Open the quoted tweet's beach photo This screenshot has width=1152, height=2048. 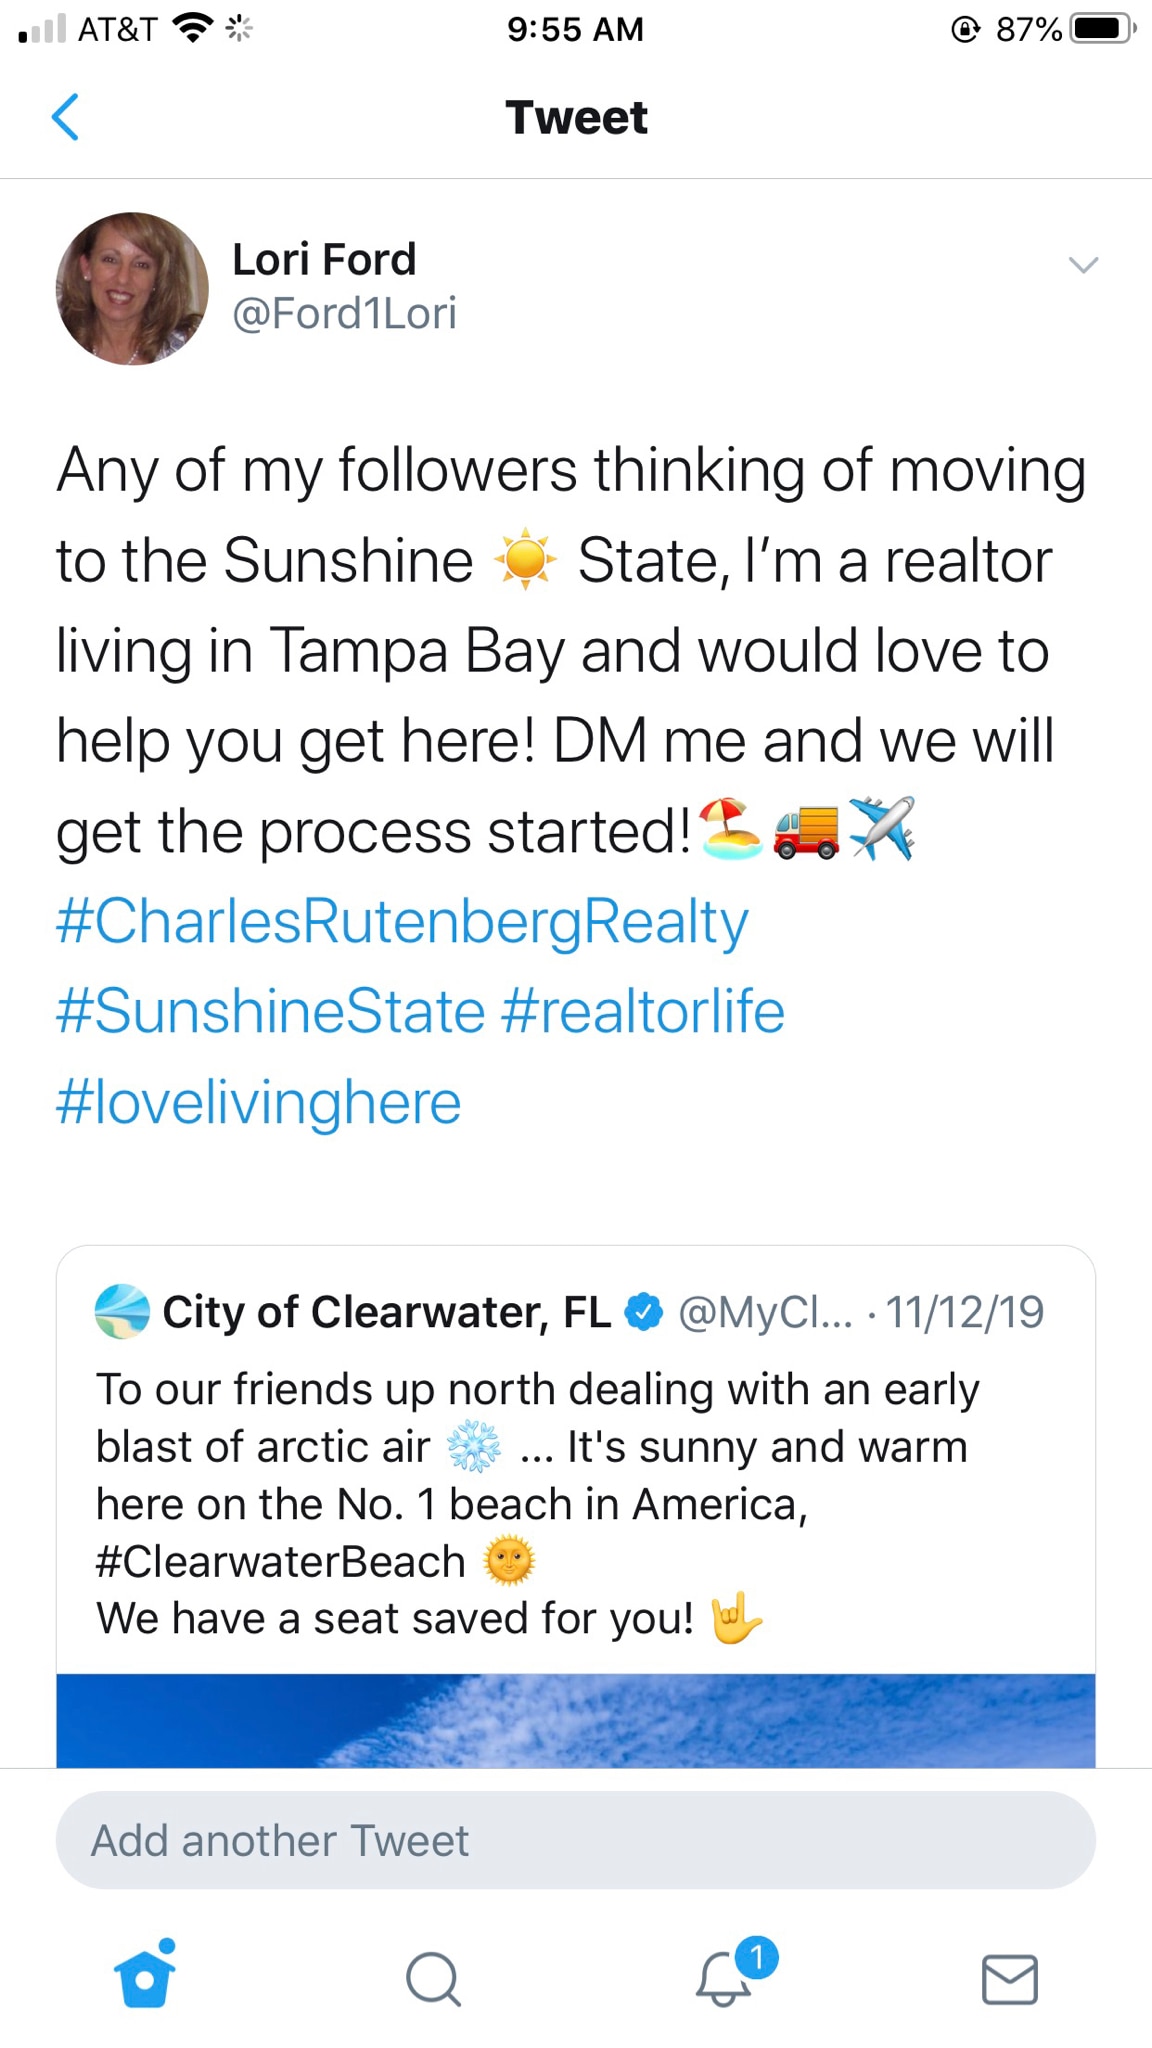pyautogui.click(x=575, y=1720)
